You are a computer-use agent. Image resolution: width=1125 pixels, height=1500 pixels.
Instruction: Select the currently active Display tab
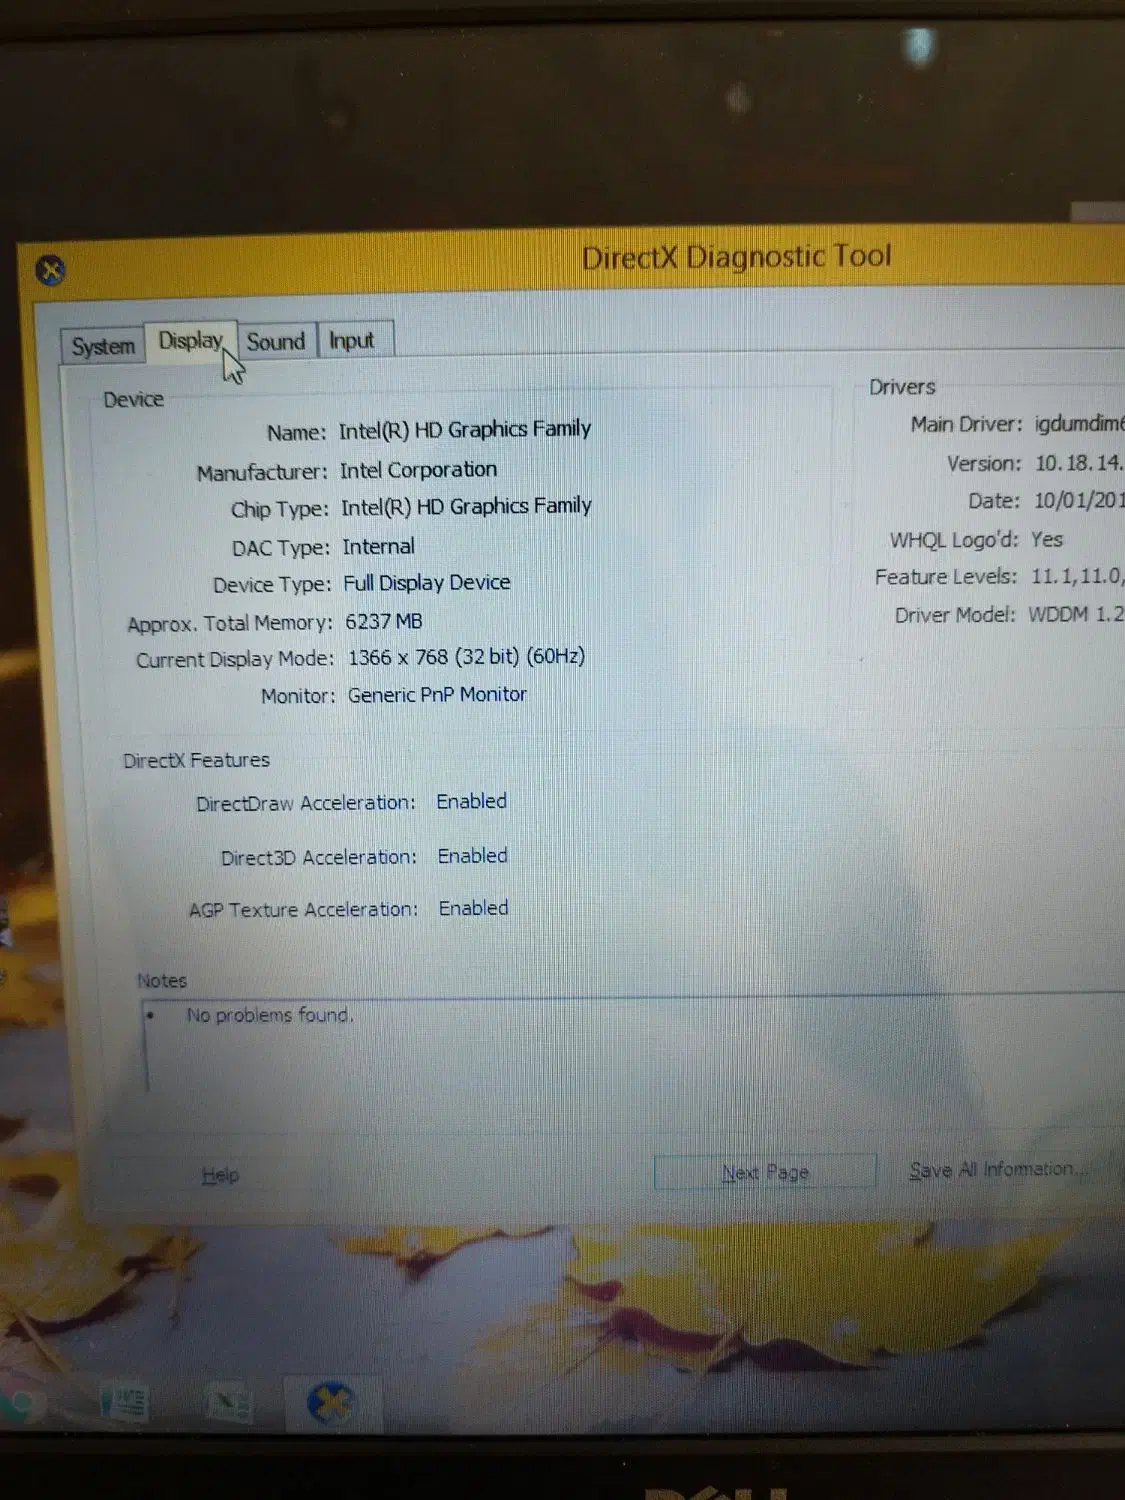click(190, 340)
